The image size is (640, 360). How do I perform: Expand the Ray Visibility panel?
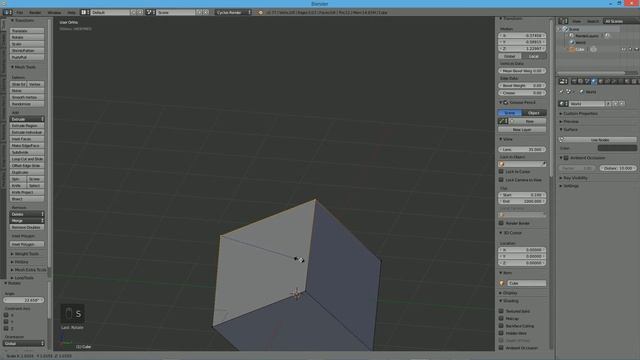coord(573,178)
